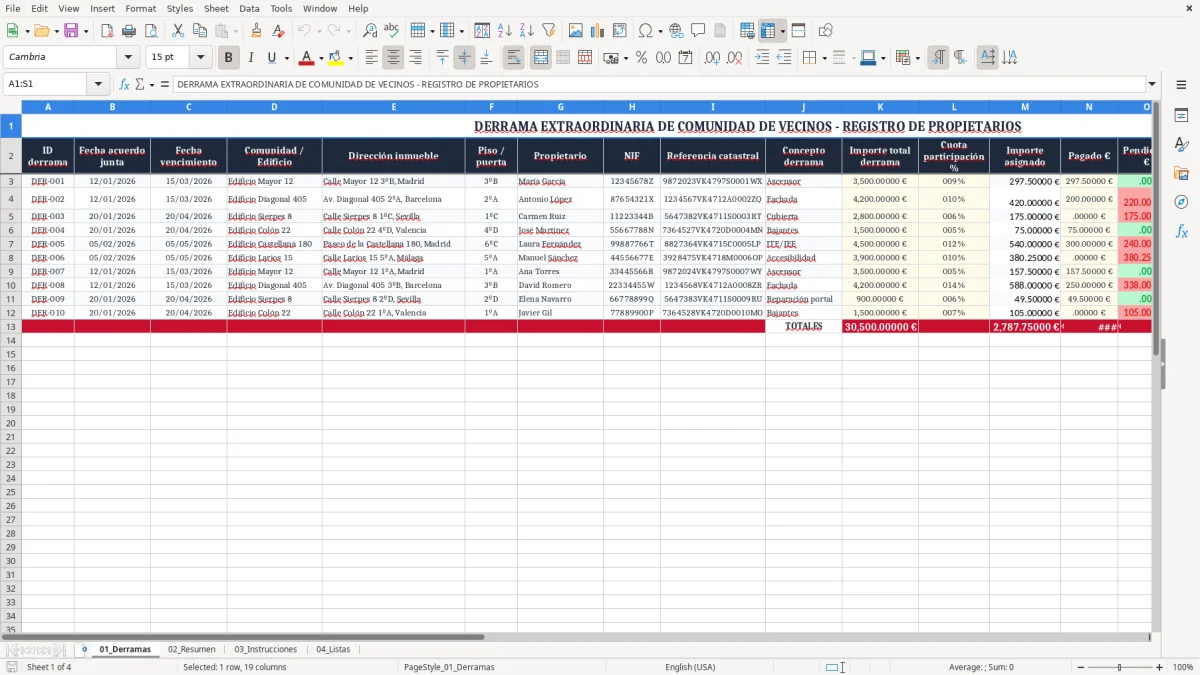Click the Save document icon
This screenshot has height=675, width=1200.
coord(71,31)
